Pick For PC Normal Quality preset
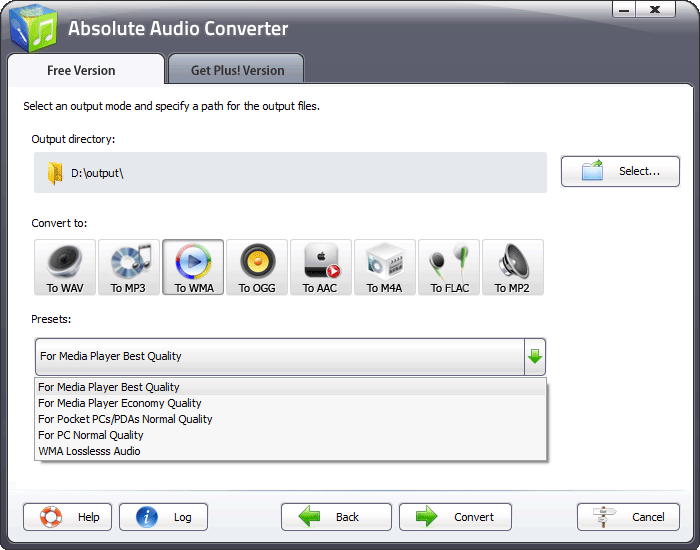Screen dimensions: 700x550 point(291,435)
